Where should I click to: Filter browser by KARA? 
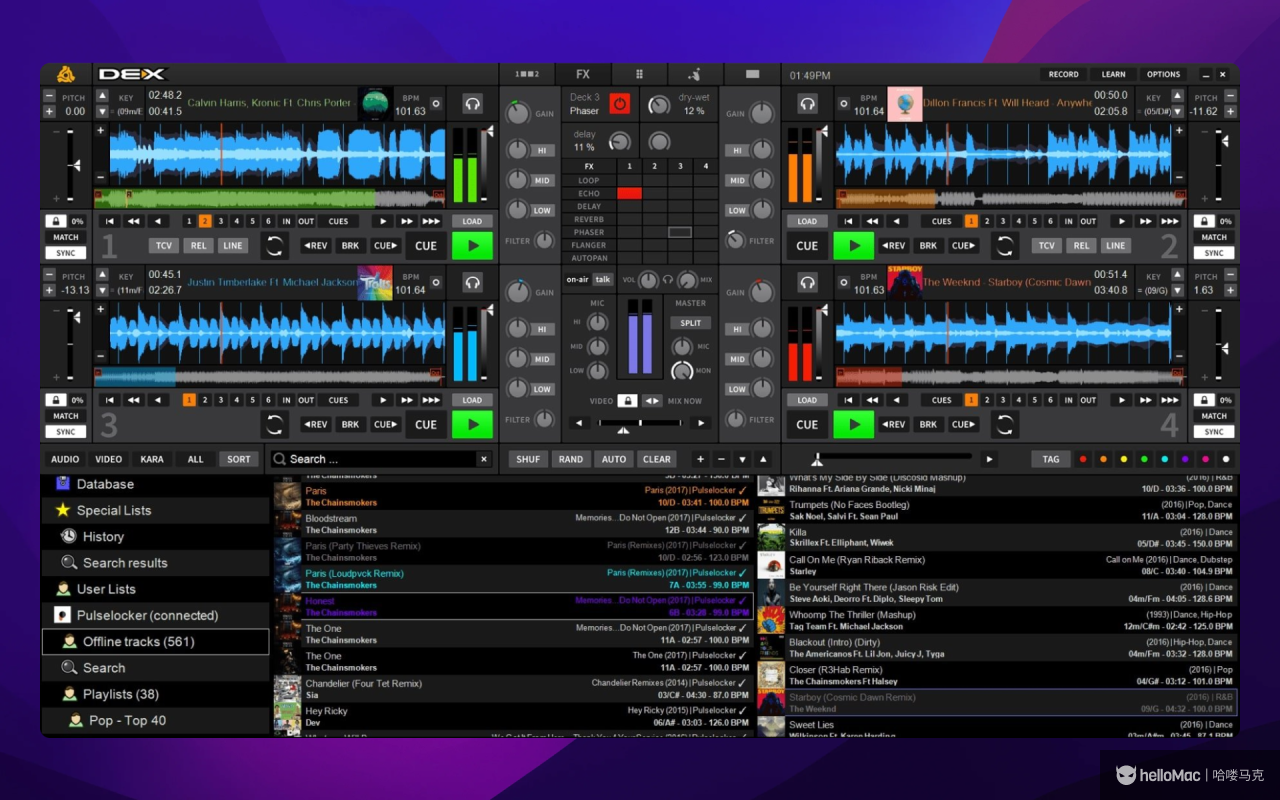(152, 459)
